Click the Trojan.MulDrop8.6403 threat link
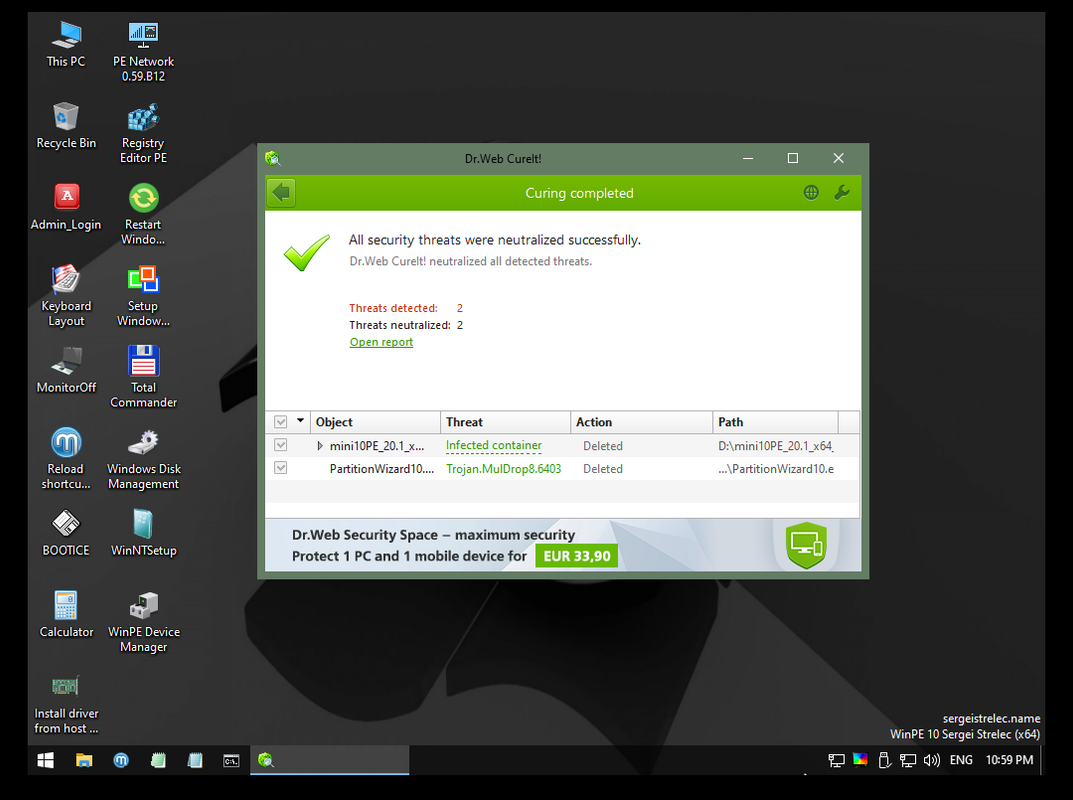 [x=504, y=469]
